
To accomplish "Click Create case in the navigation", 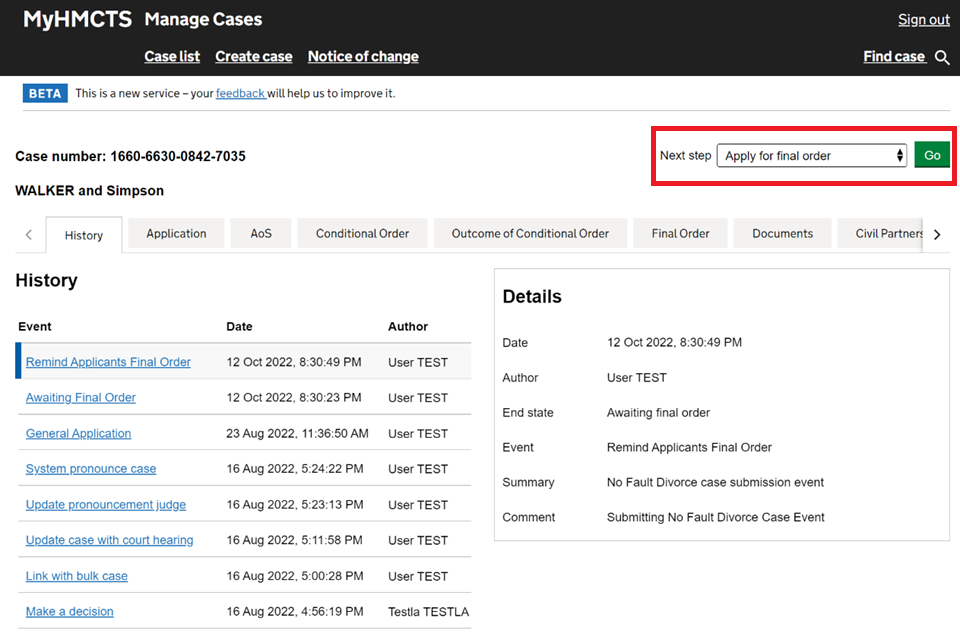I will coord(254,57).
